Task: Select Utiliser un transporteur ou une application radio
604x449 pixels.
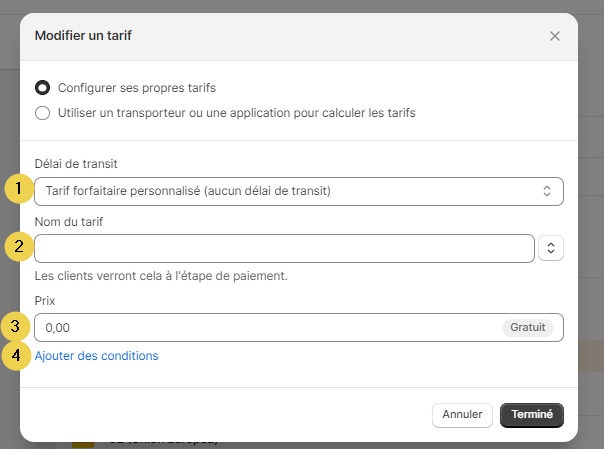Action: pos(43,113)
